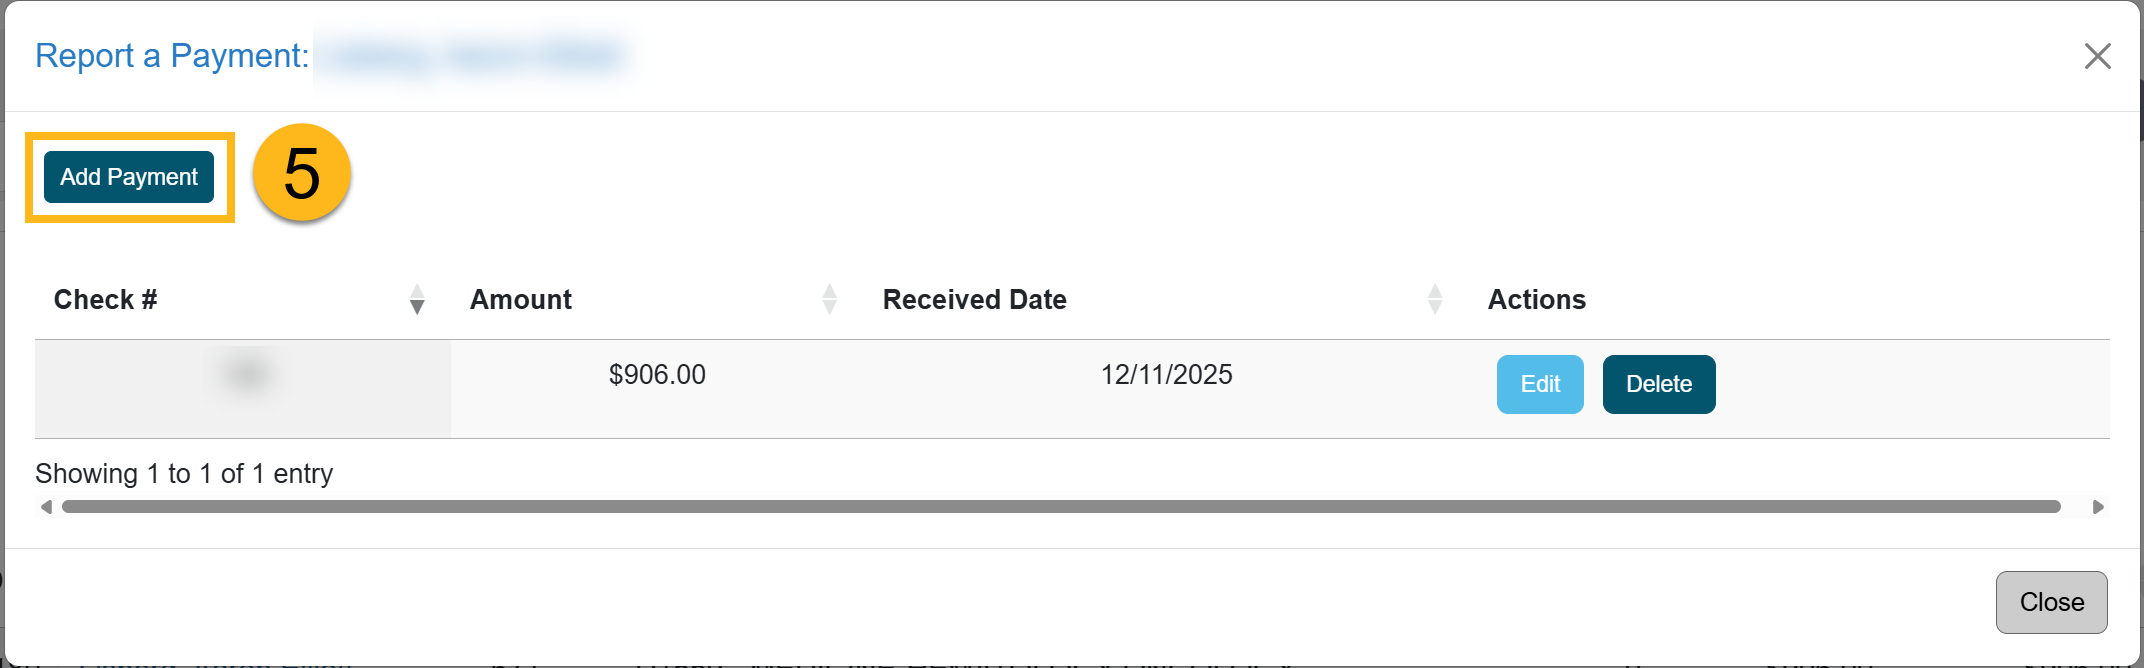This screenshot has height=668, width=2144.
Task: Click the Report a Payment title
Action: [x=172, y=56]
